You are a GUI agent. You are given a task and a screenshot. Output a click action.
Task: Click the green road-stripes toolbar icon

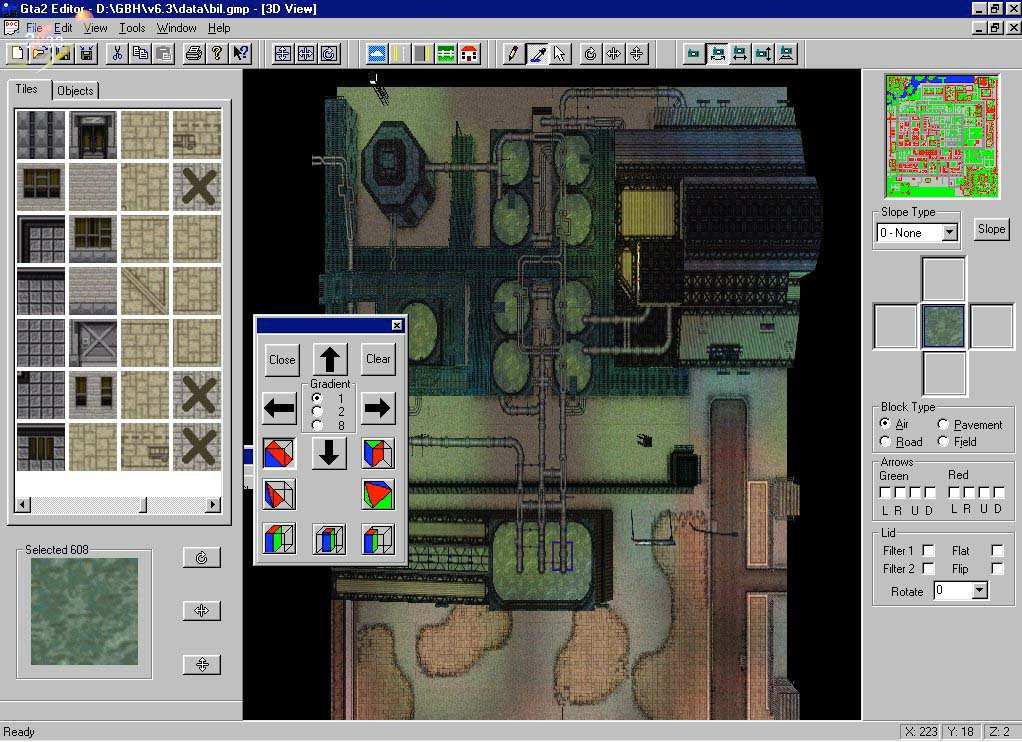point(446,53)
